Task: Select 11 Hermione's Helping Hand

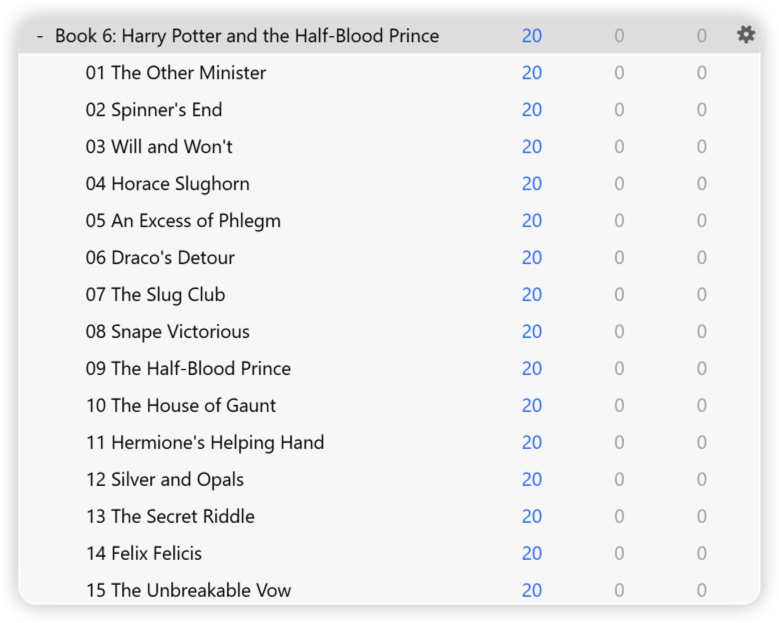Action: tap(205, 442)
